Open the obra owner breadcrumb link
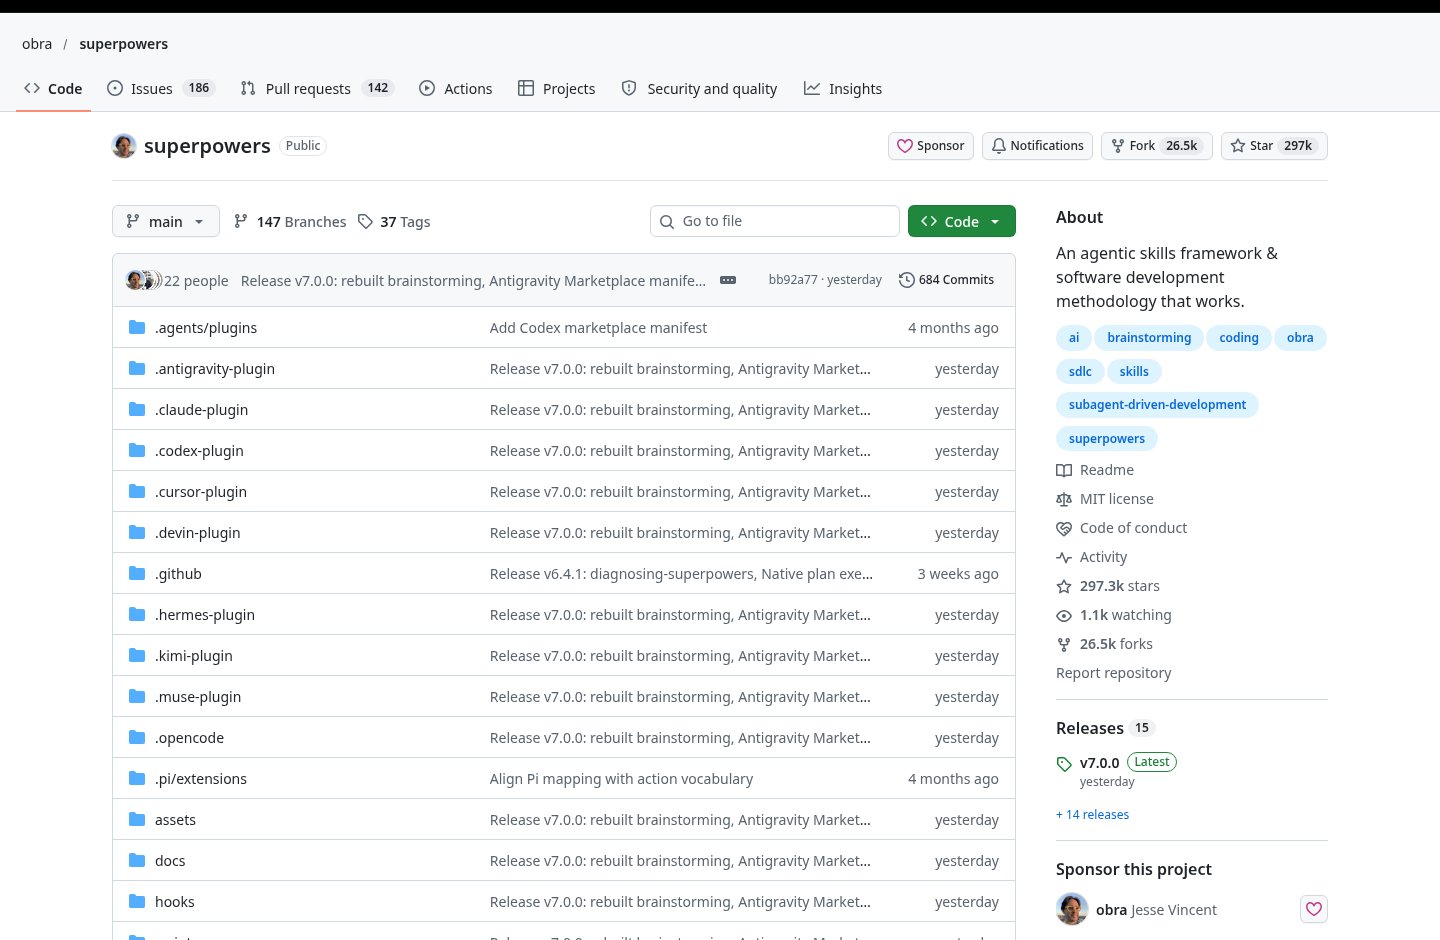 pyautogui.click(x=37, y=44)
